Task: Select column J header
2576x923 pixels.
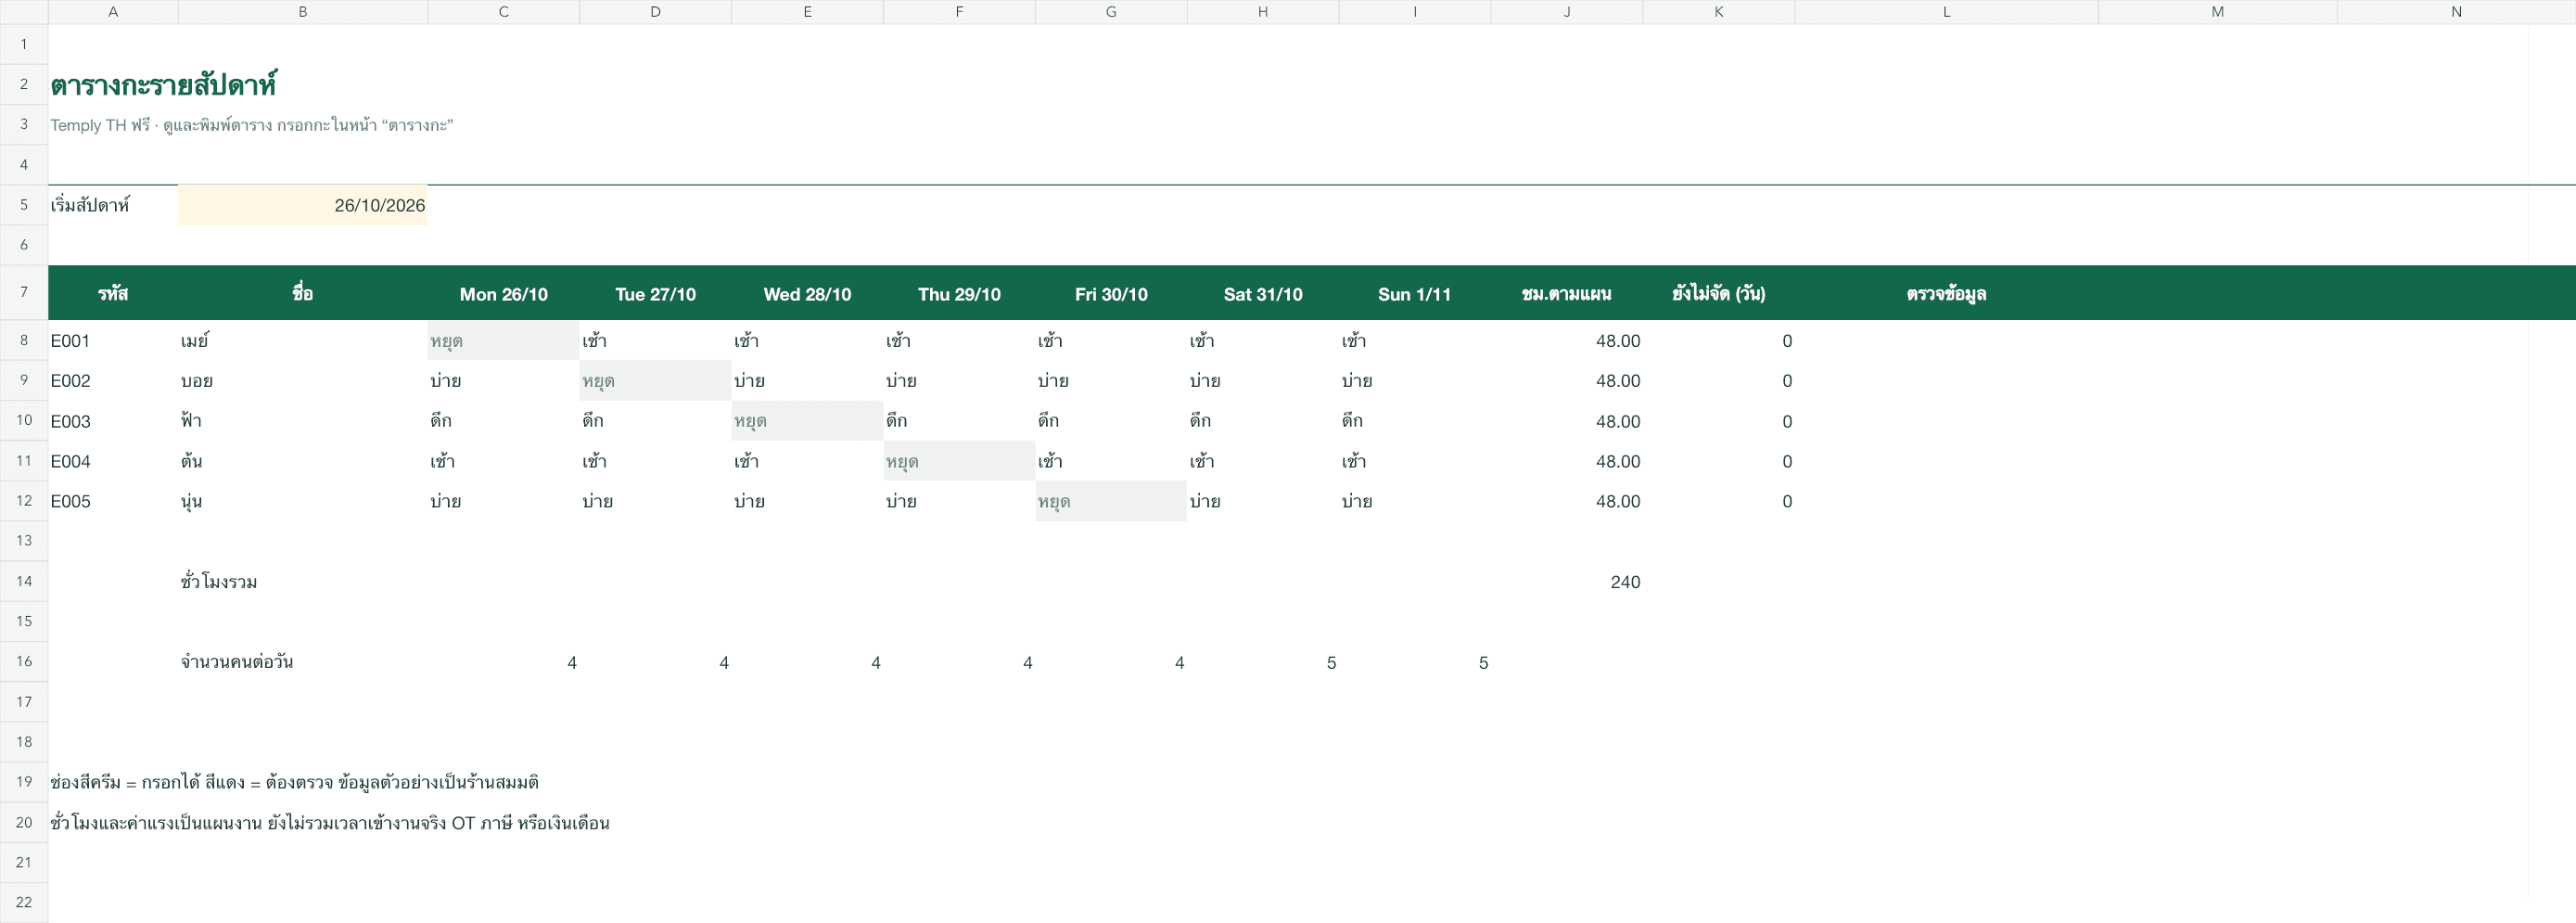Action: click(1566, 12)
